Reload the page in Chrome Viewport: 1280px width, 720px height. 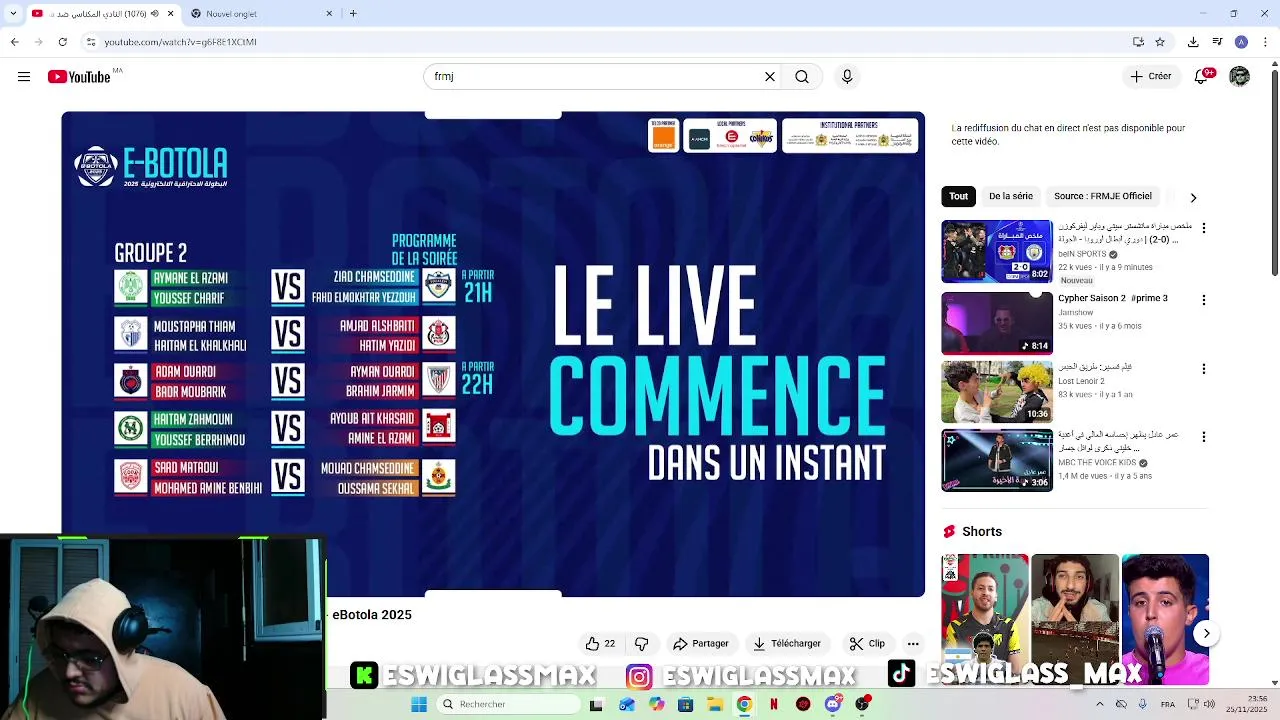pyautogui.click(x=63, y=42)
